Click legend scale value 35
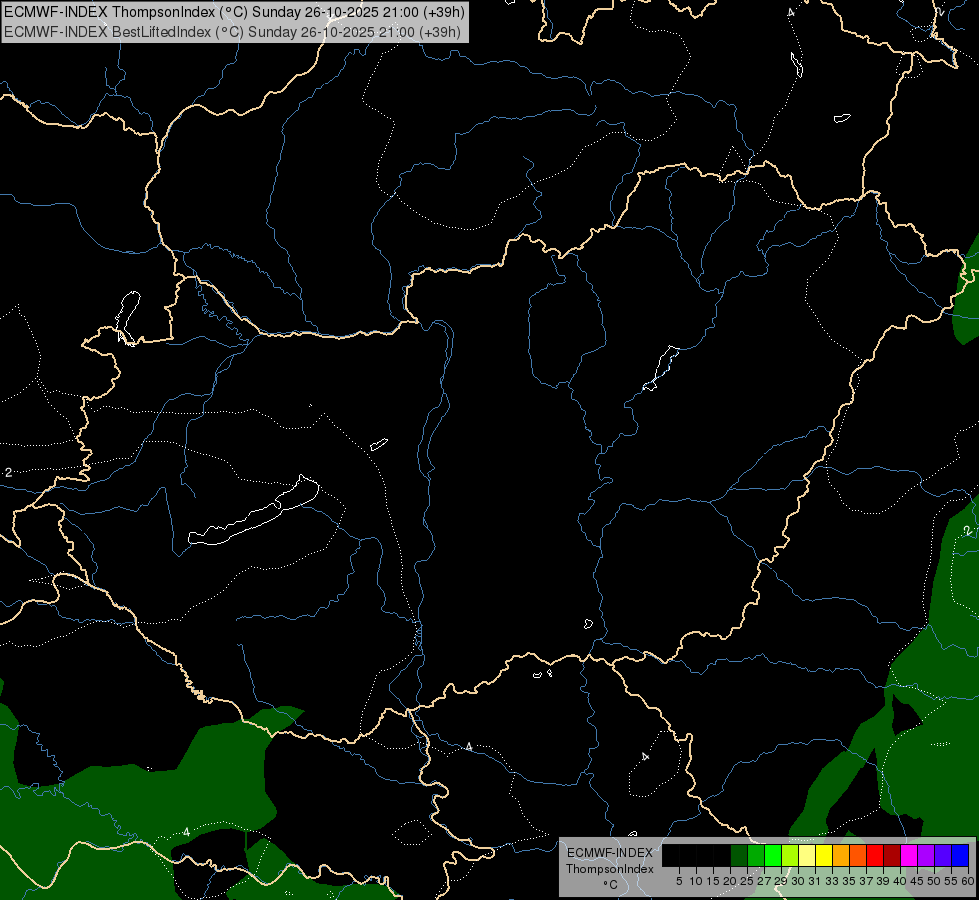The height and width of the screenshot is (900, 979). 849,881
